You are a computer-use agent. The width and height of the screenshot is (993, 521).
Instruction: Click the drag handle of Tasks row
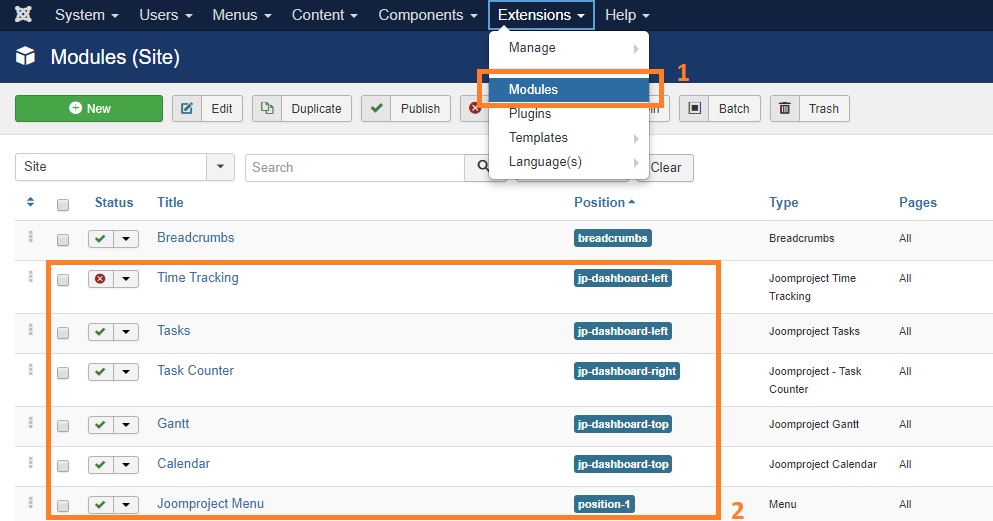tap(30, 330)
